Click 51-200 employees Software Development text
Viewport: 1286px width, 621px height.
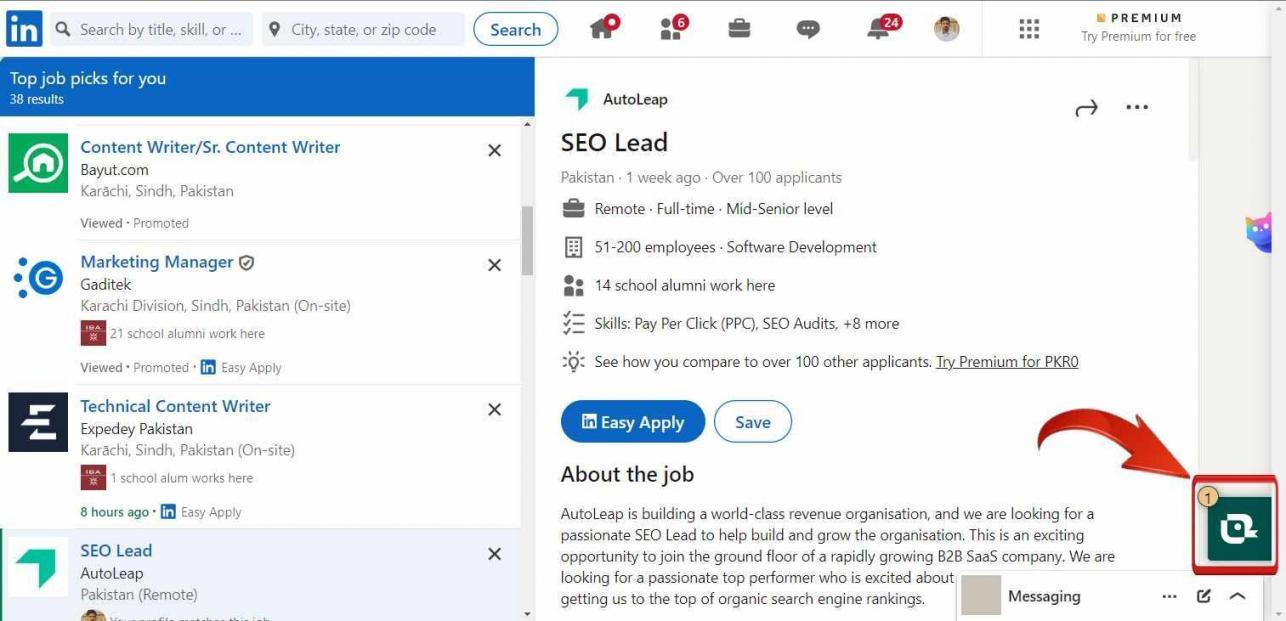coord(735,247)
